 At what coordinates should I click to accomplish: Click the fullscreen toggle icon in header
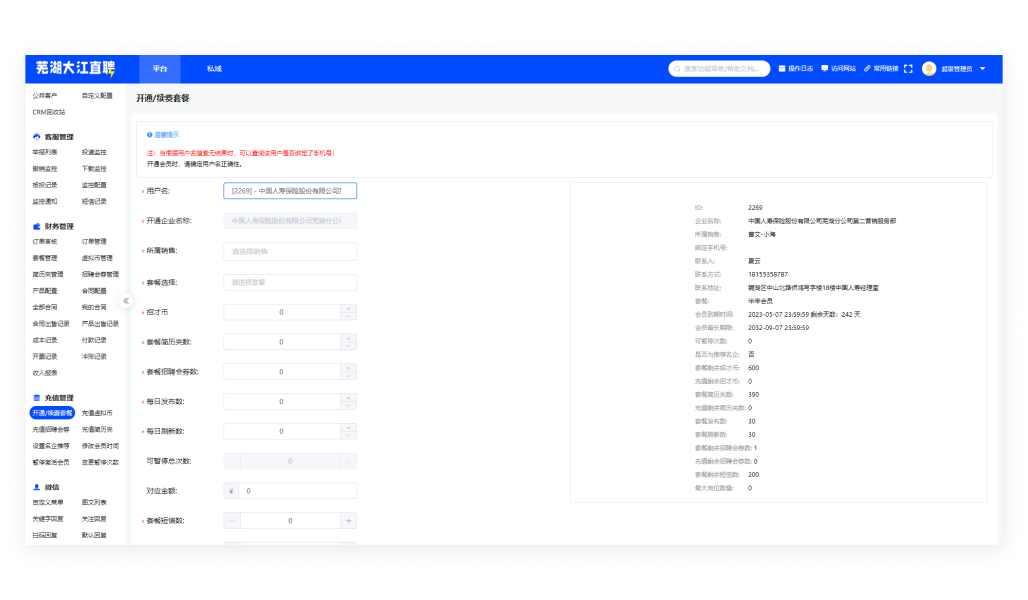pos(908,69)
